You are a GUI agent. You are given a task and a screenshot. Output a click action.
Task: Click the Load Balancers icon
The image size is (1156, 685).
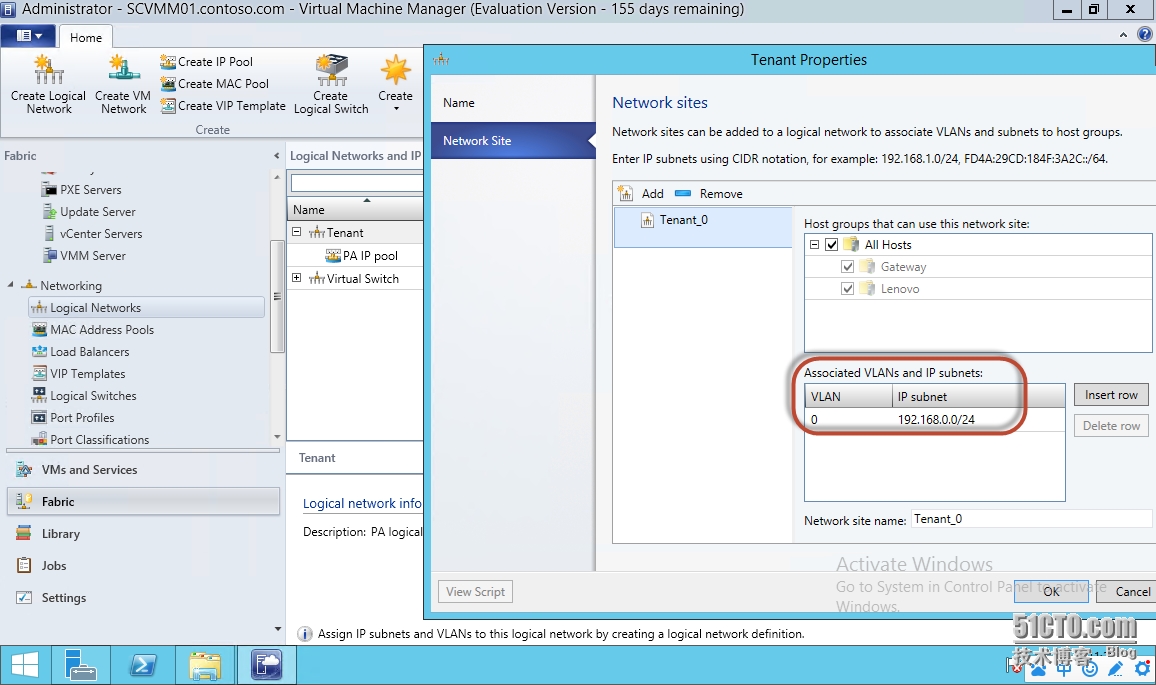39,352
